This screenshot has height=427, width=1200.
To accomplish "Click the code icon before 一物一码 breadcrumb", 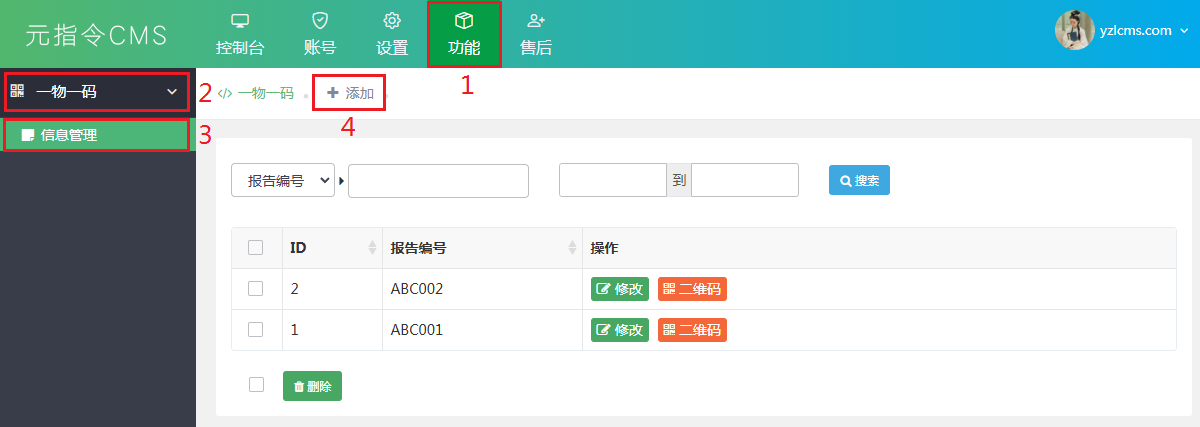I will (x=225, y=93).
